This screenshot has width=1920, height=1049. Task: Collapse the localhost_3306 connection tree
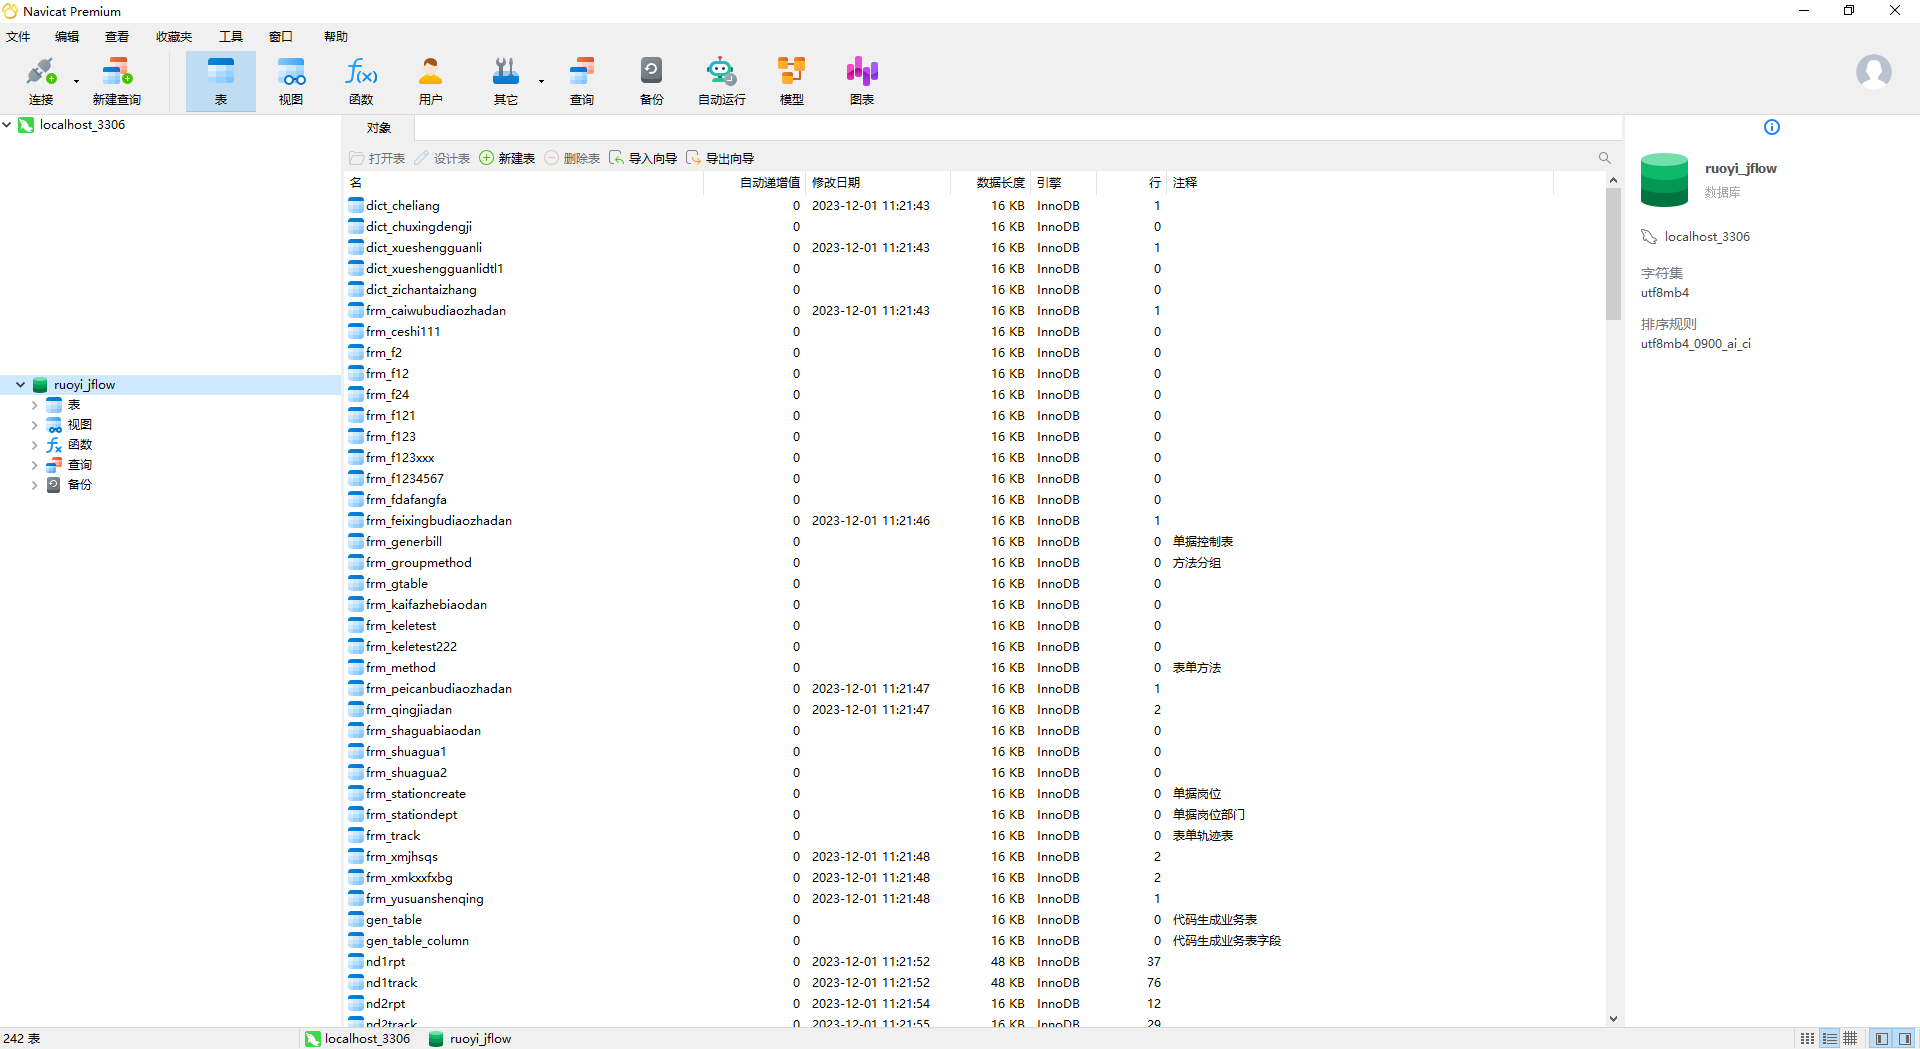(8, 125)
